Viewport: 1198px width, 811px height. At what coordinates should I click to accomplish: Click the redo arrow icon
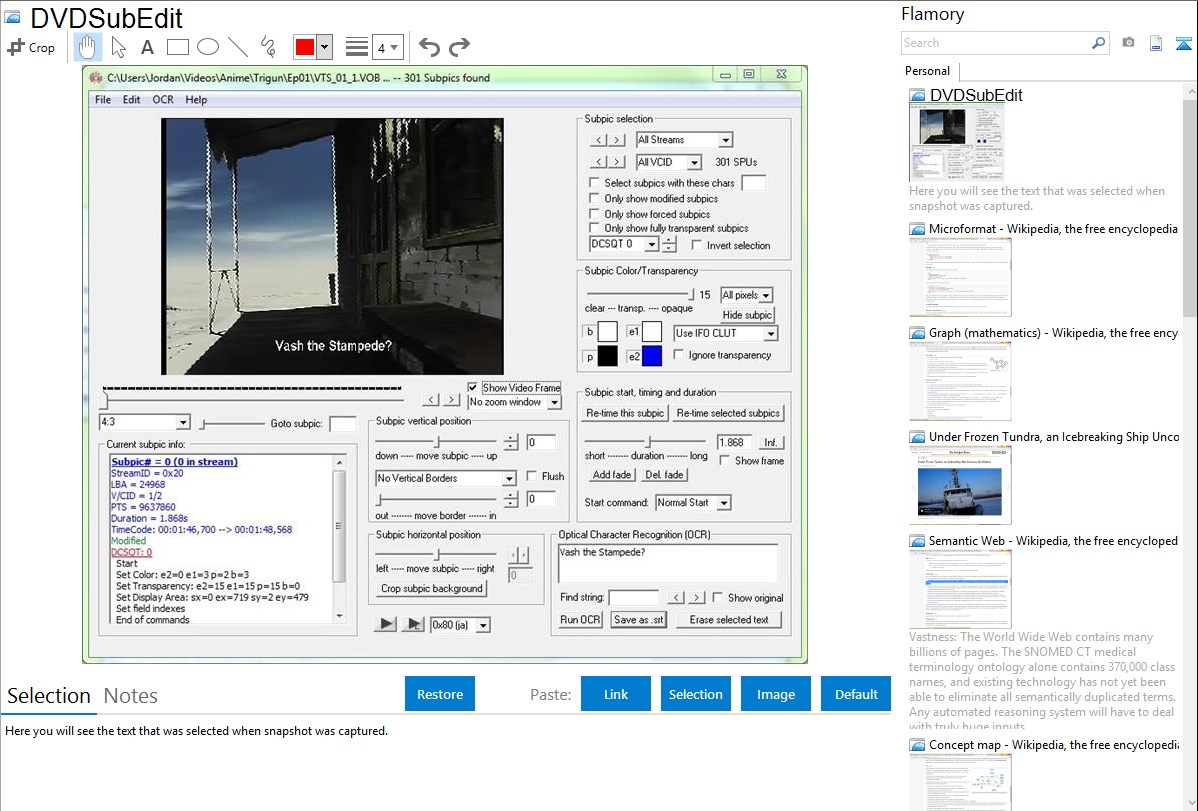459,47
